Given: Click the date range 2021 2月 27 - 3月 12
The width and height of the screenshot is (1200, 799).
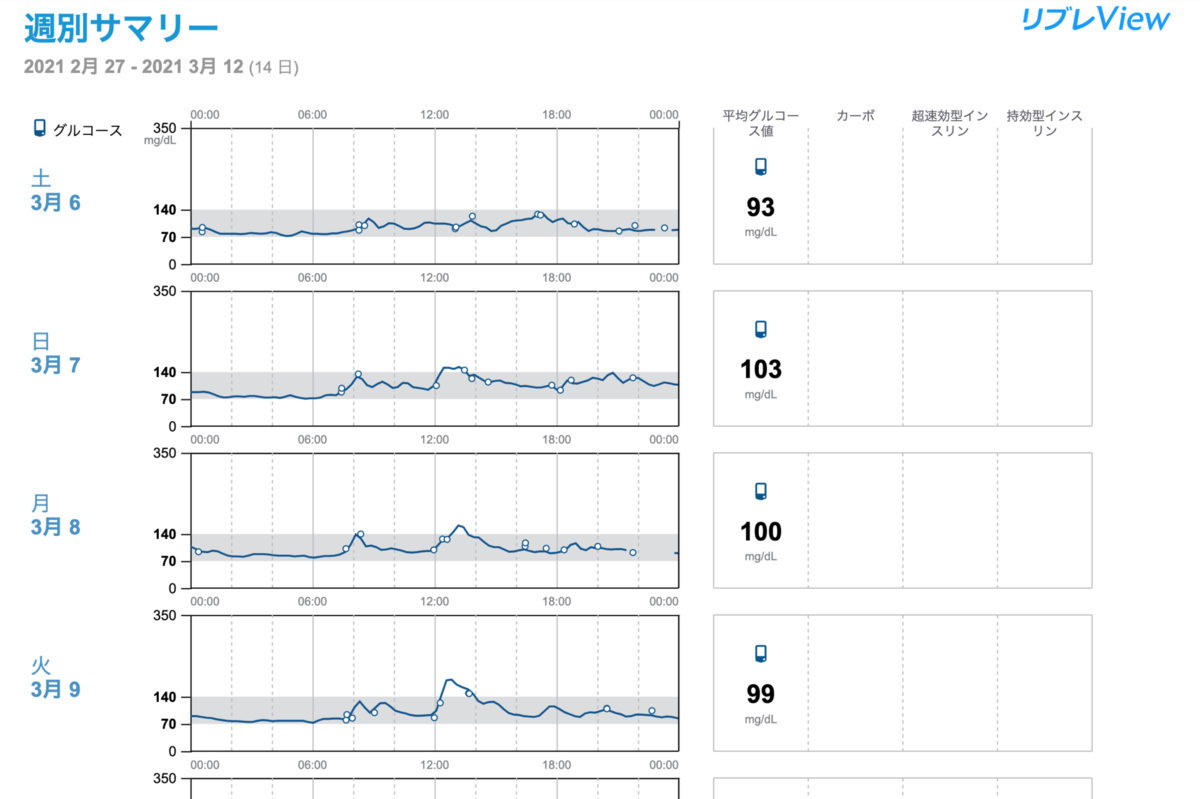Looking at the screenshot, I should (161, 68).
